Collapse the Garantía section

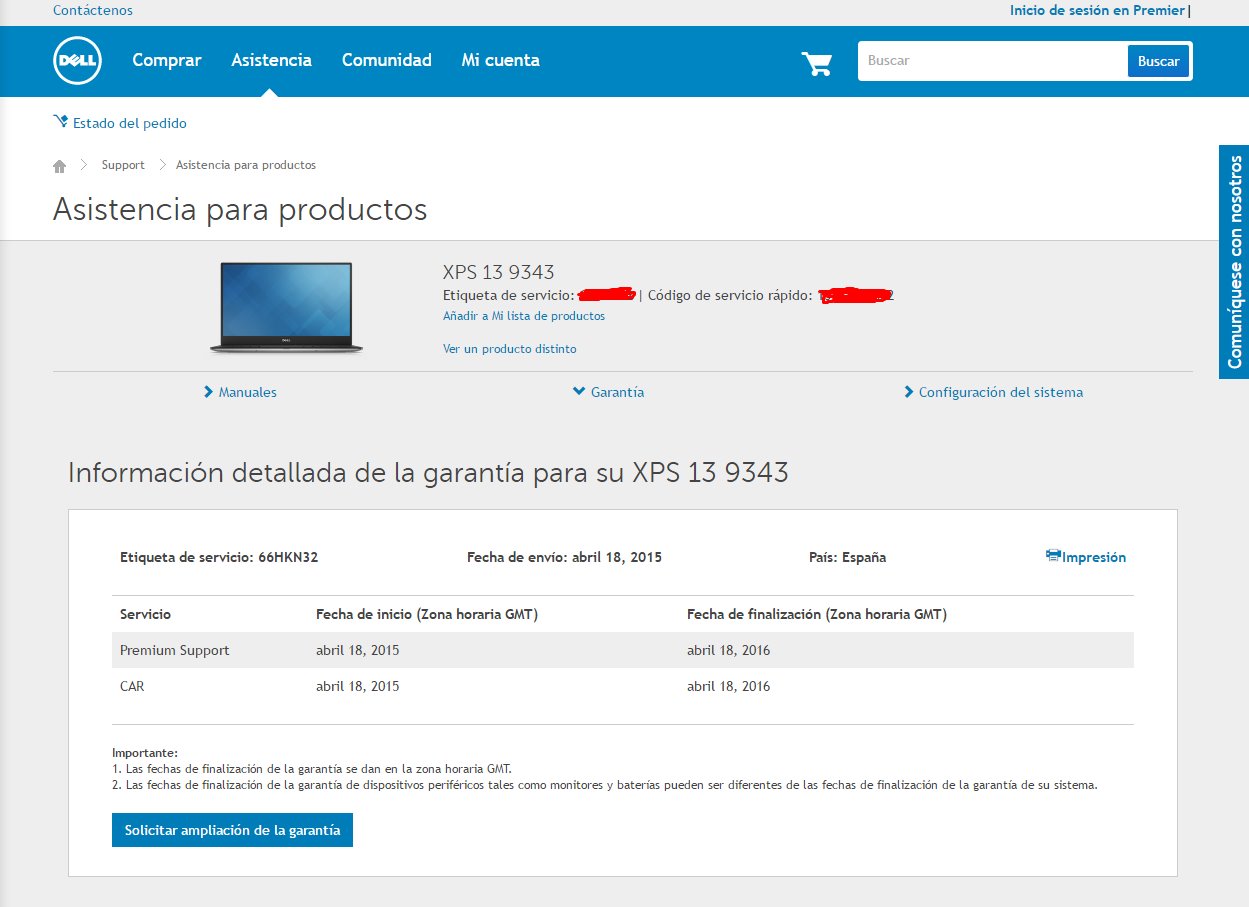coord(608,392)
